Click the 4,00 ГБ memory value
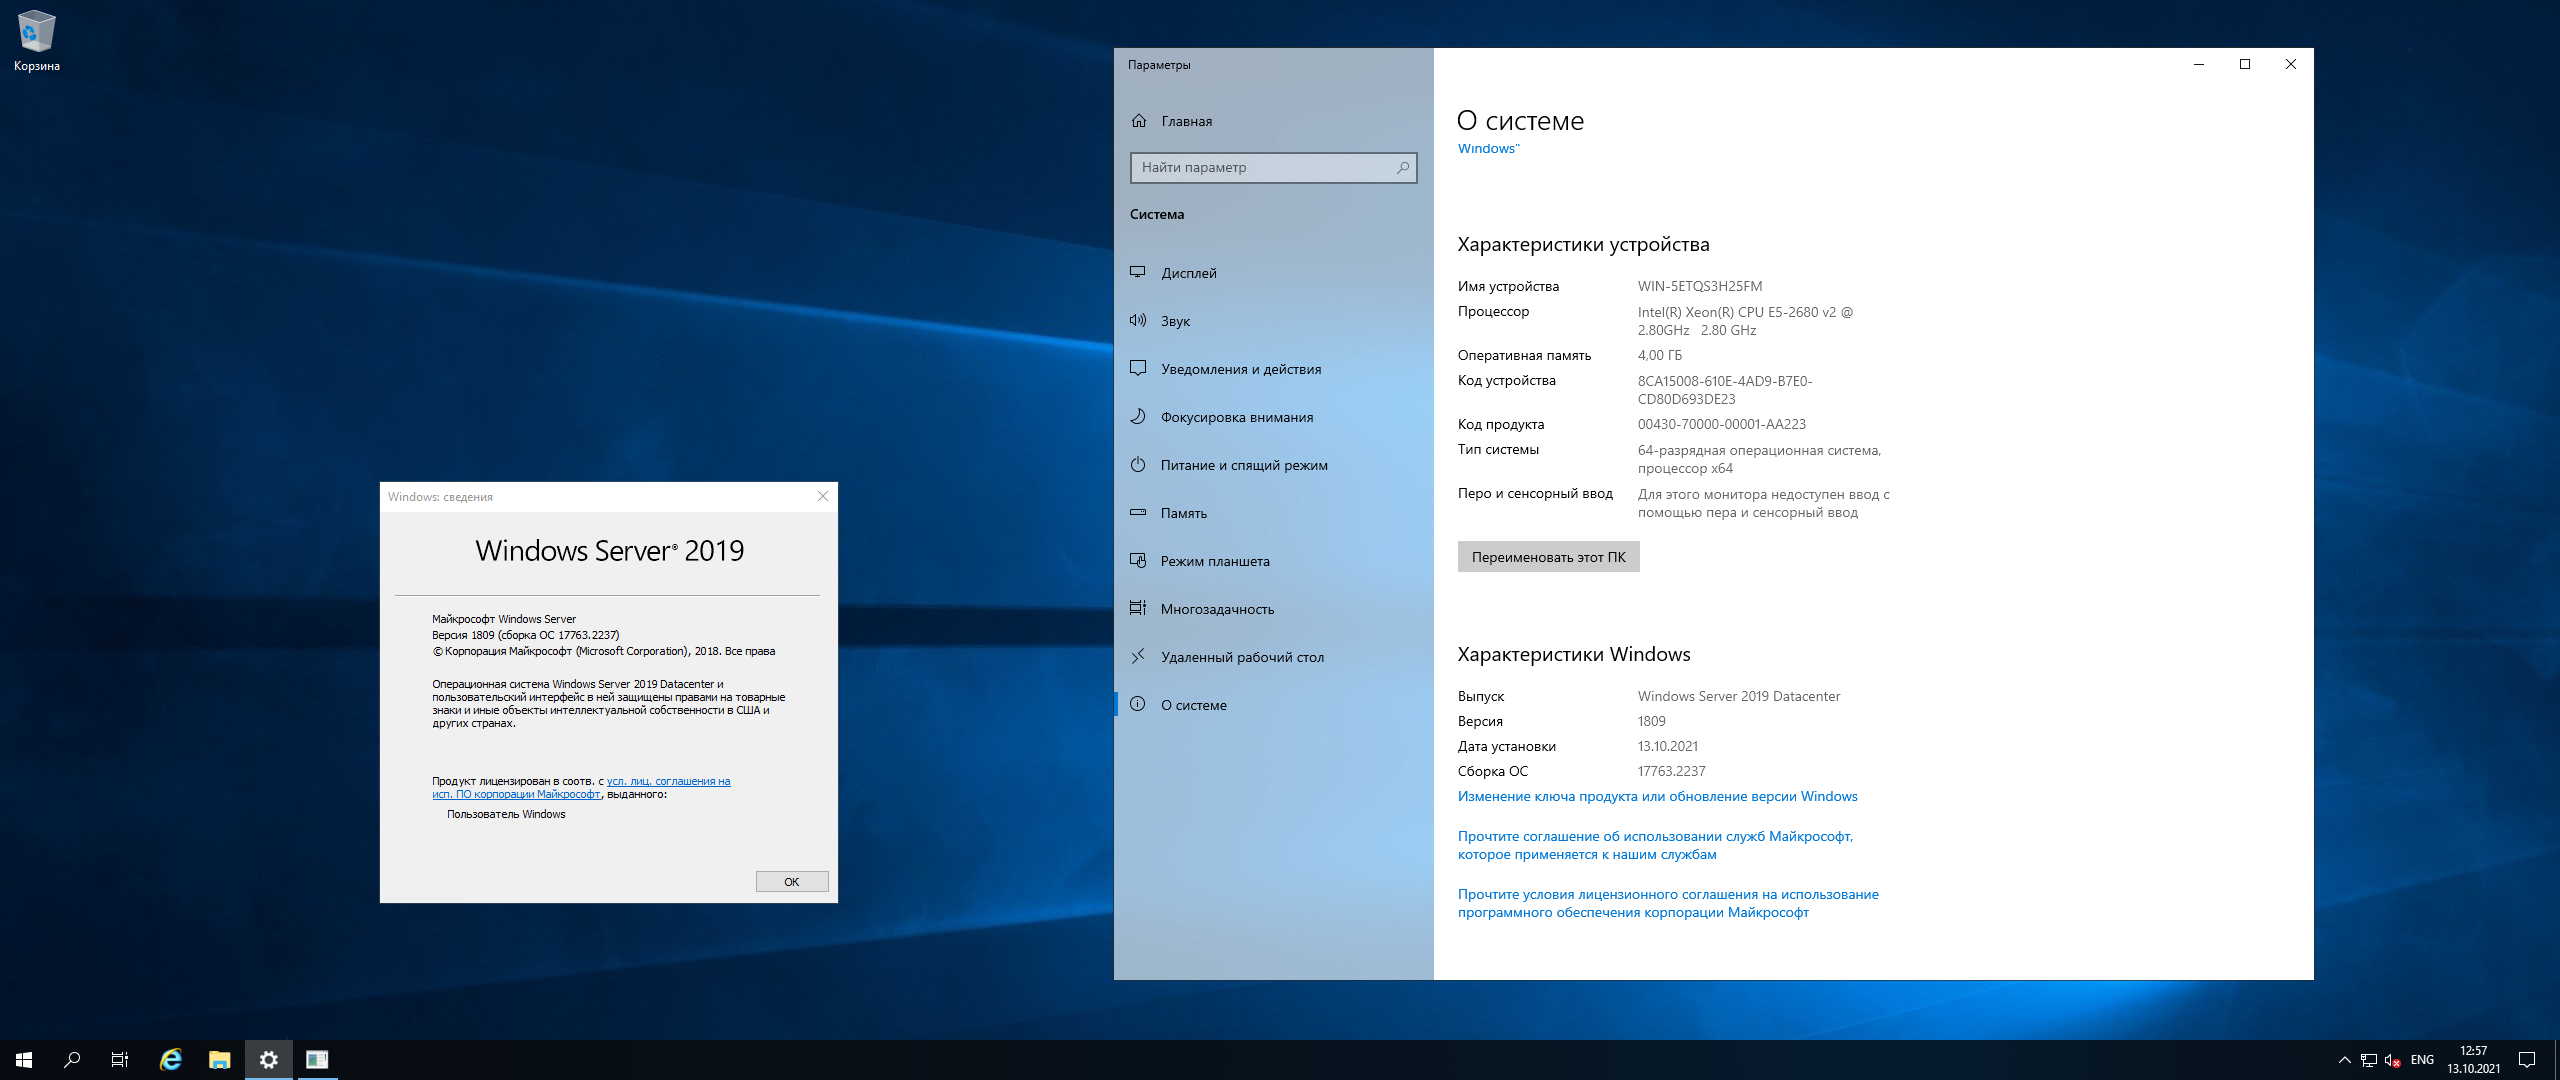Image resolution: width=2560 pixels, height=1080 pixels. (1660, 356)
